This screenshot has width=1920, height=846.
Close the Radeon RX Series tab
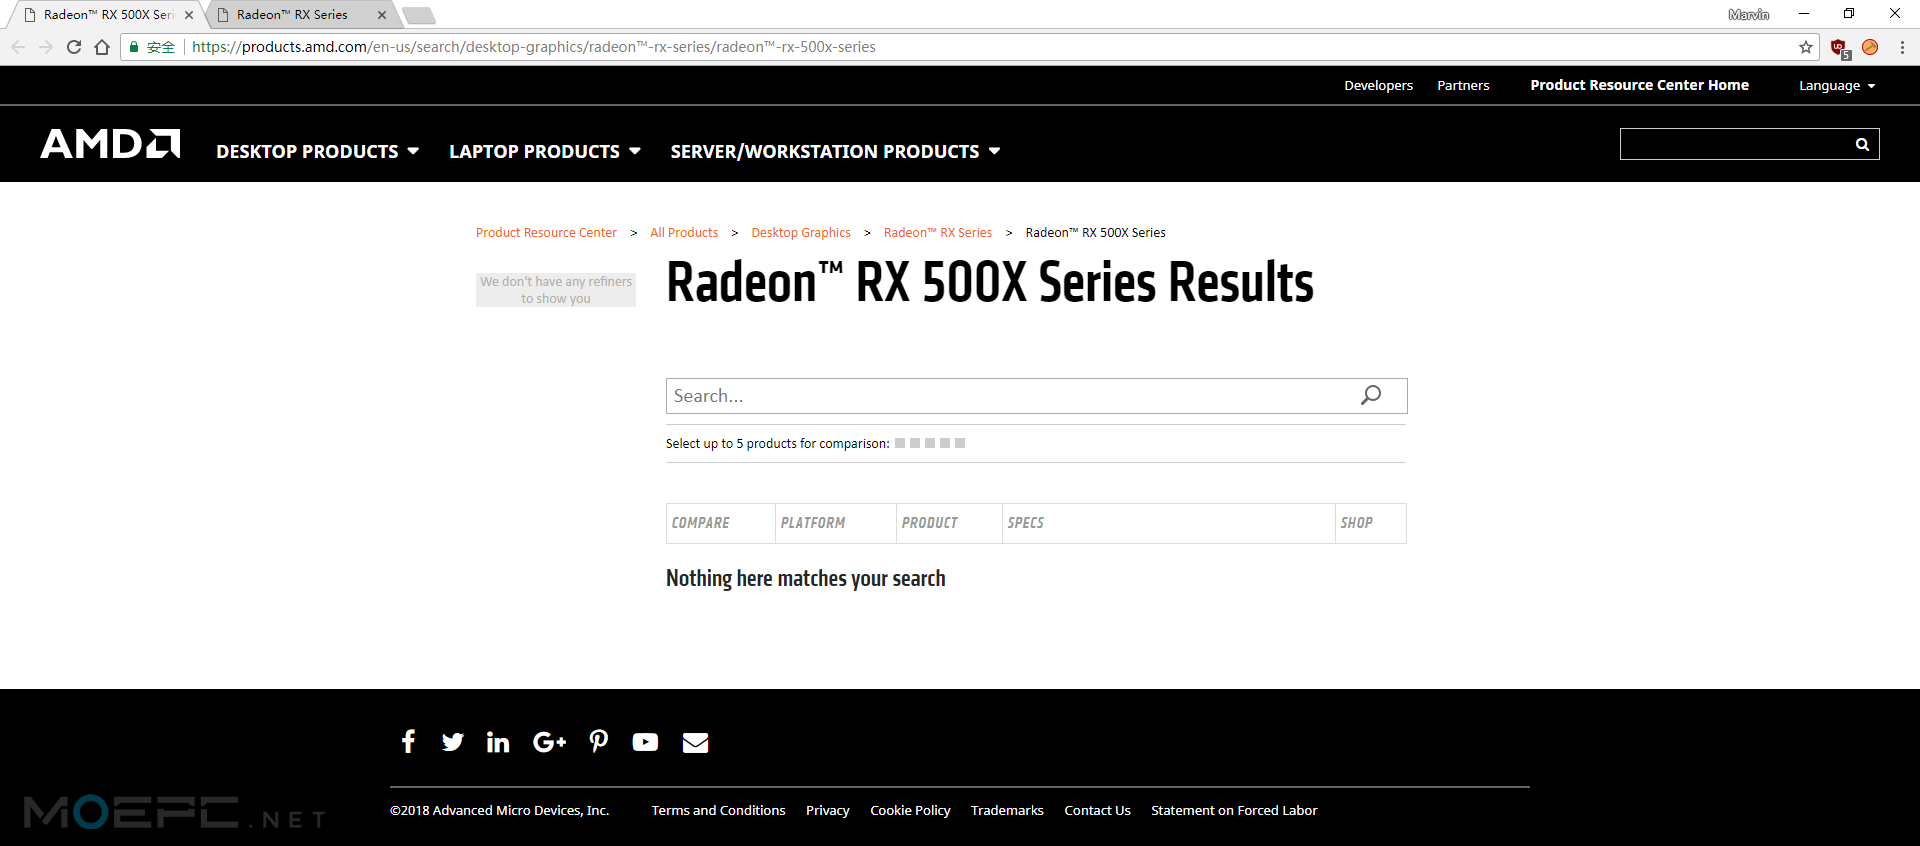click(382, 15)
